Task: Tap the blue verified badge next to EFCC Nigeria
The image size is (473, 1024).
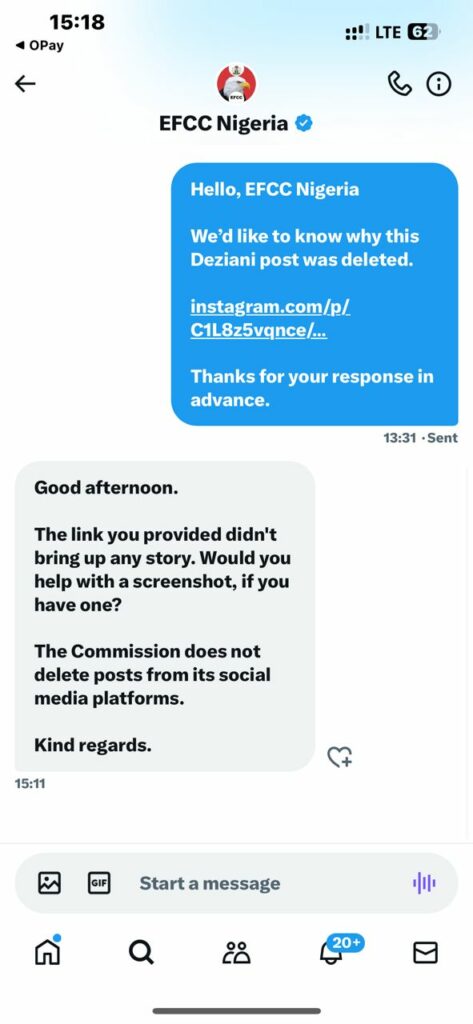Action: [304, 123]
